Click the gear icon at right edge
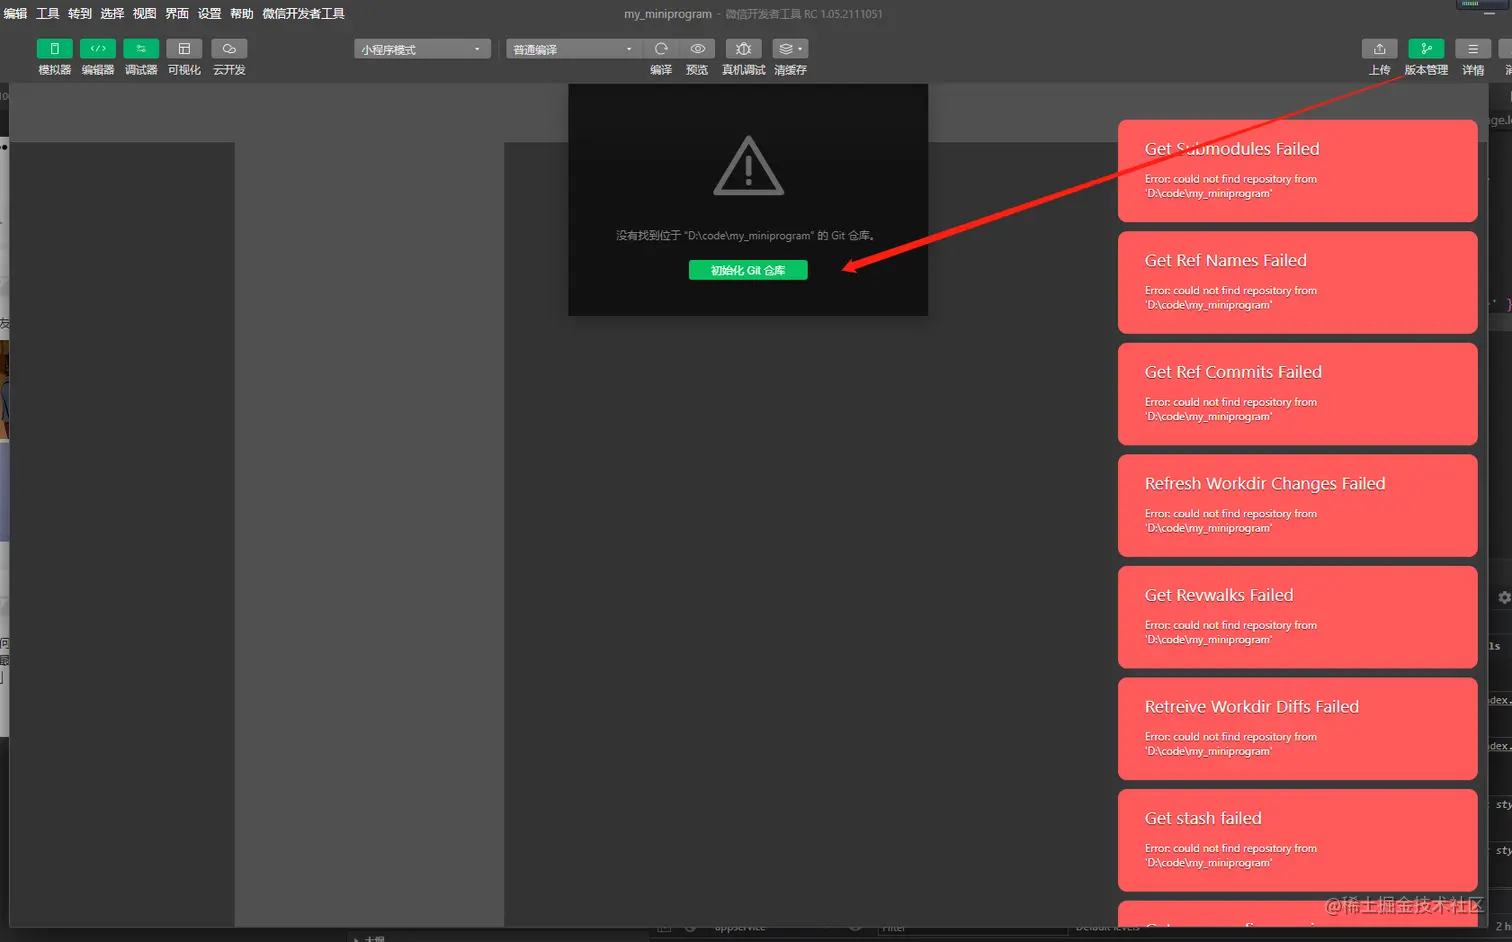 pos(1504,597)
